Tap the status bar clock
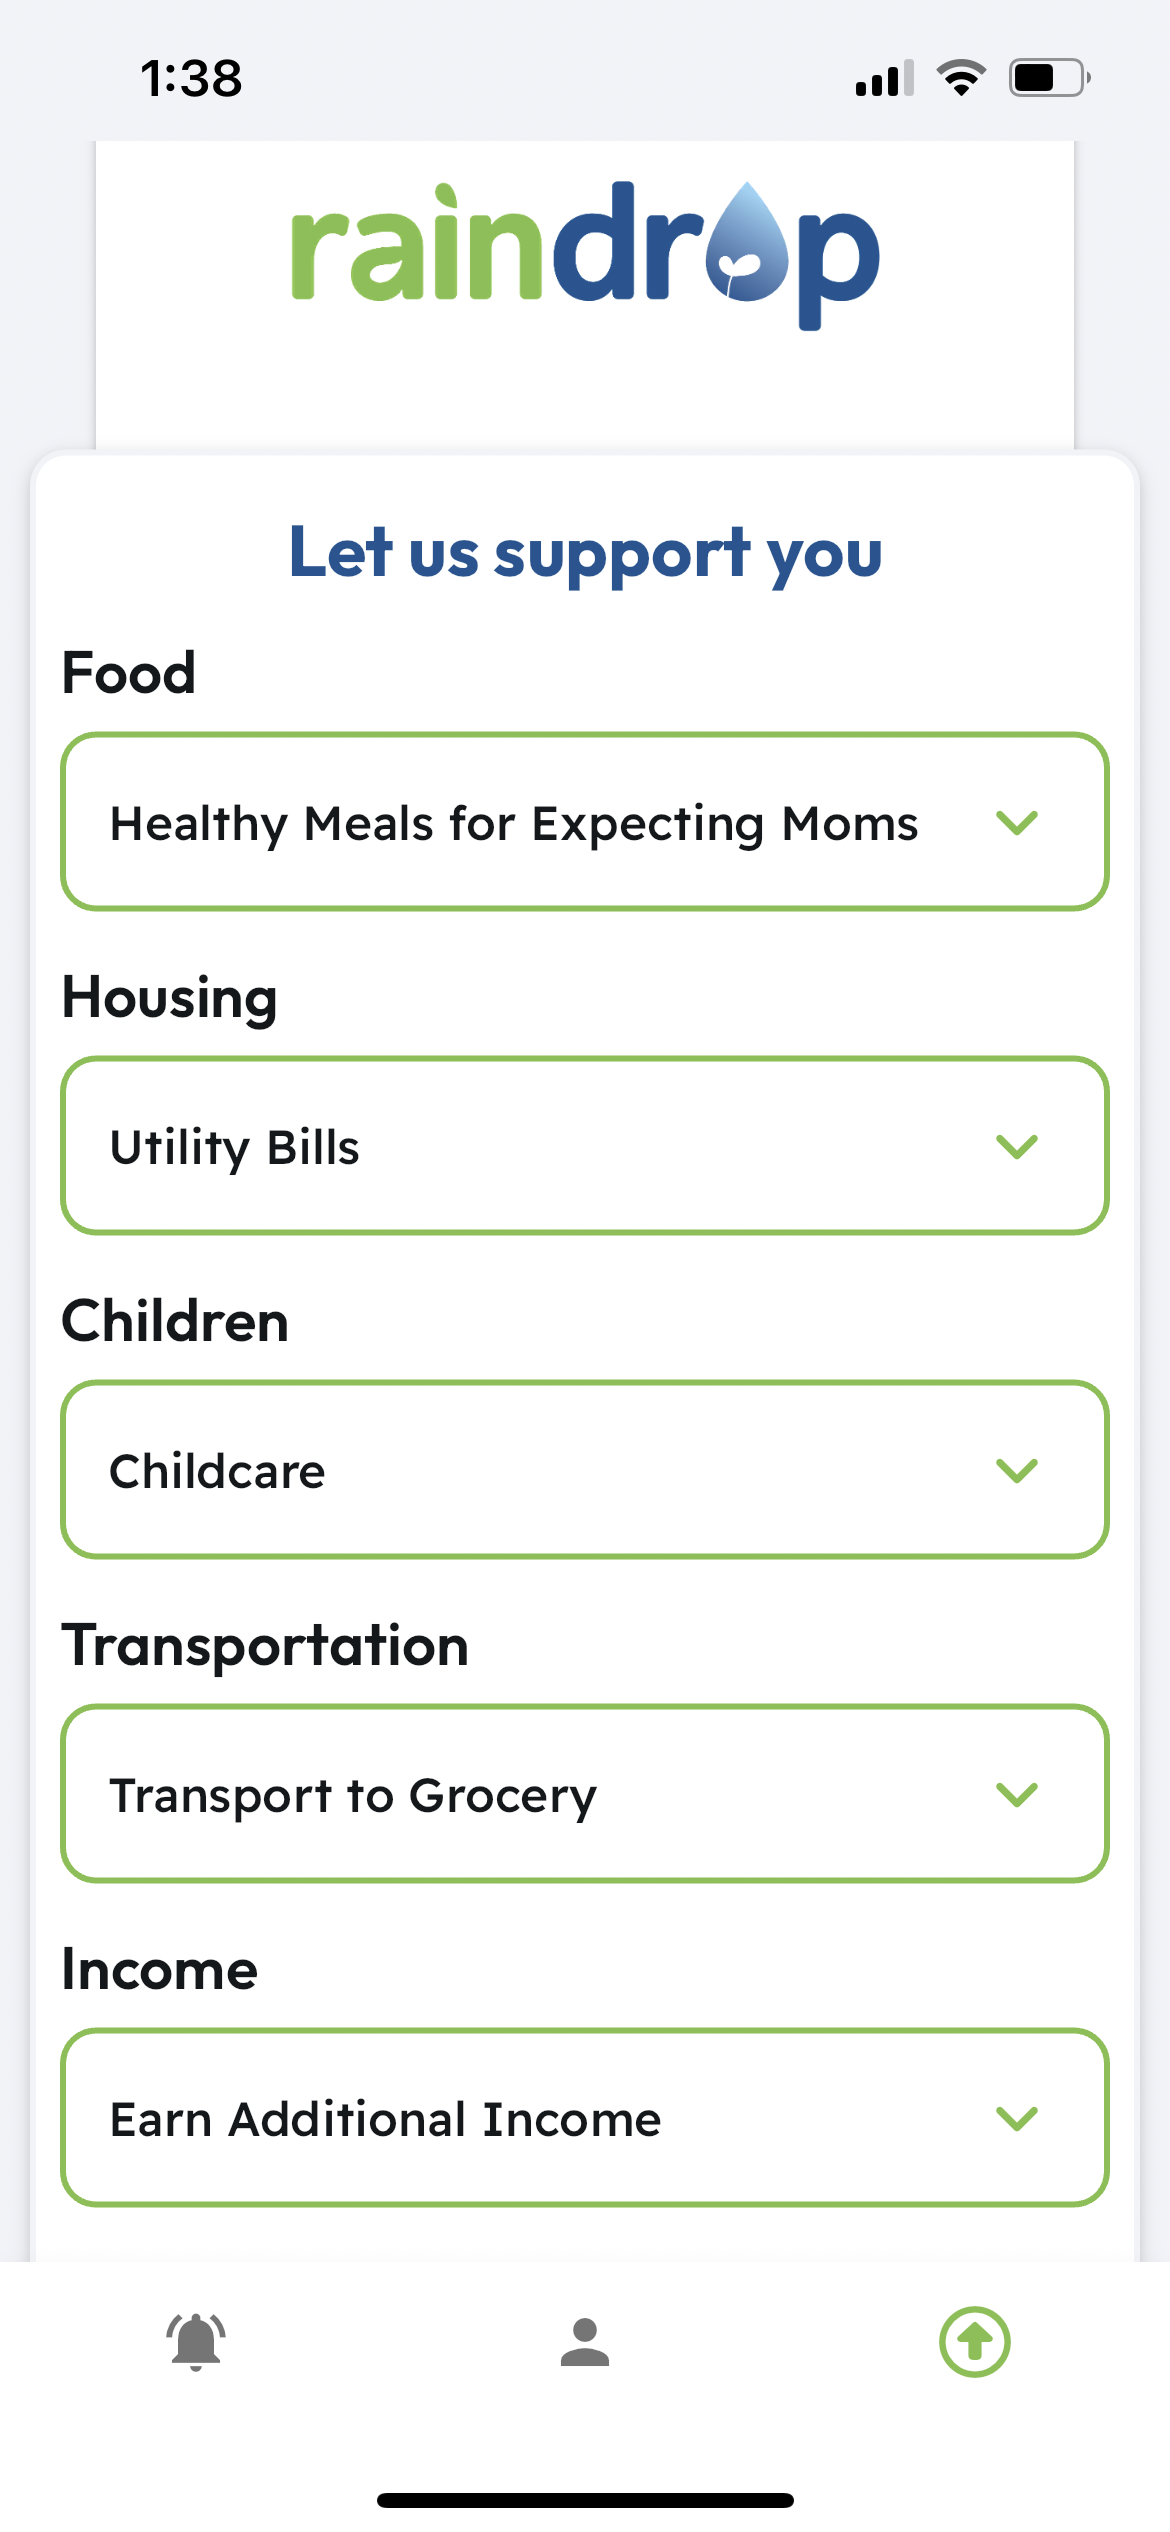1170x2532 pixels. click(x=191, y=78)
